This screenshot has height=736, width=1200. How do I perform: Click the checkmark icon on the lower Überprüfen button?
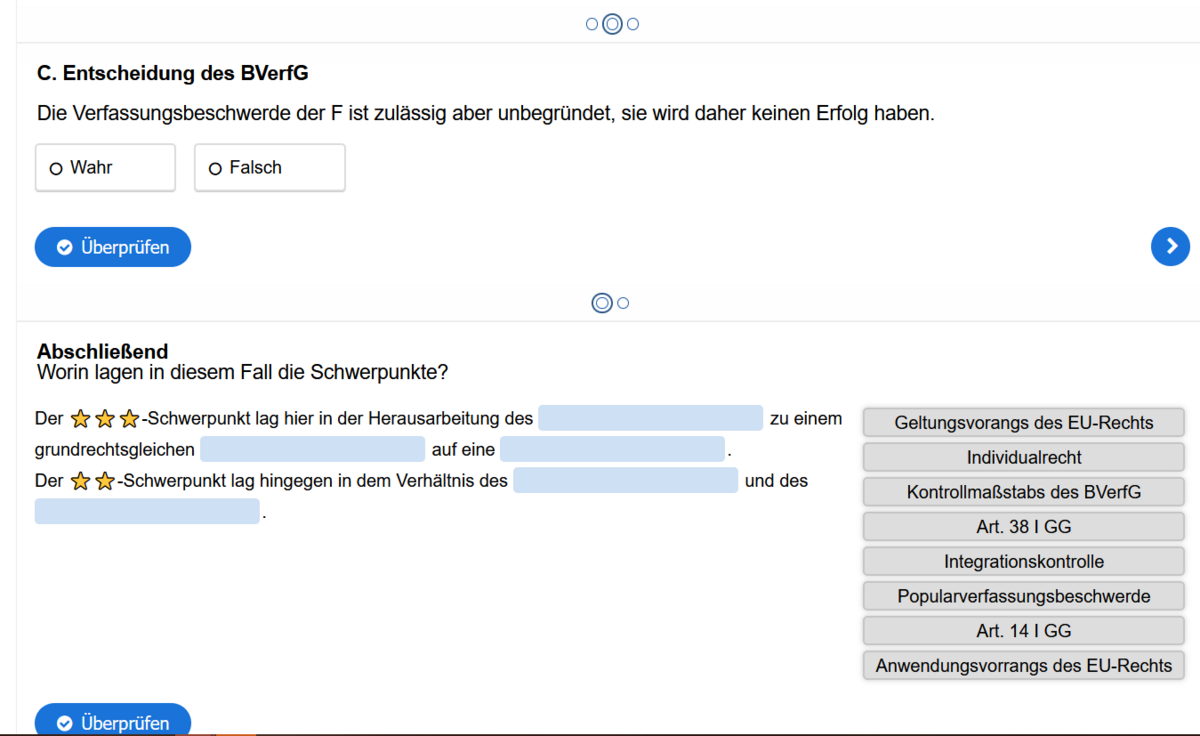coord(64,722)
